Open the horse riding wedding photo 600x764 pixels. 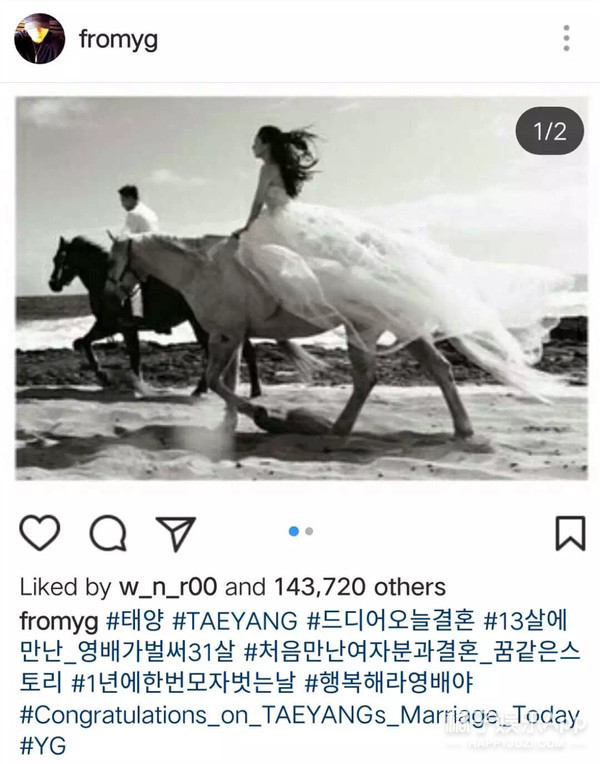tap(301, 288)
